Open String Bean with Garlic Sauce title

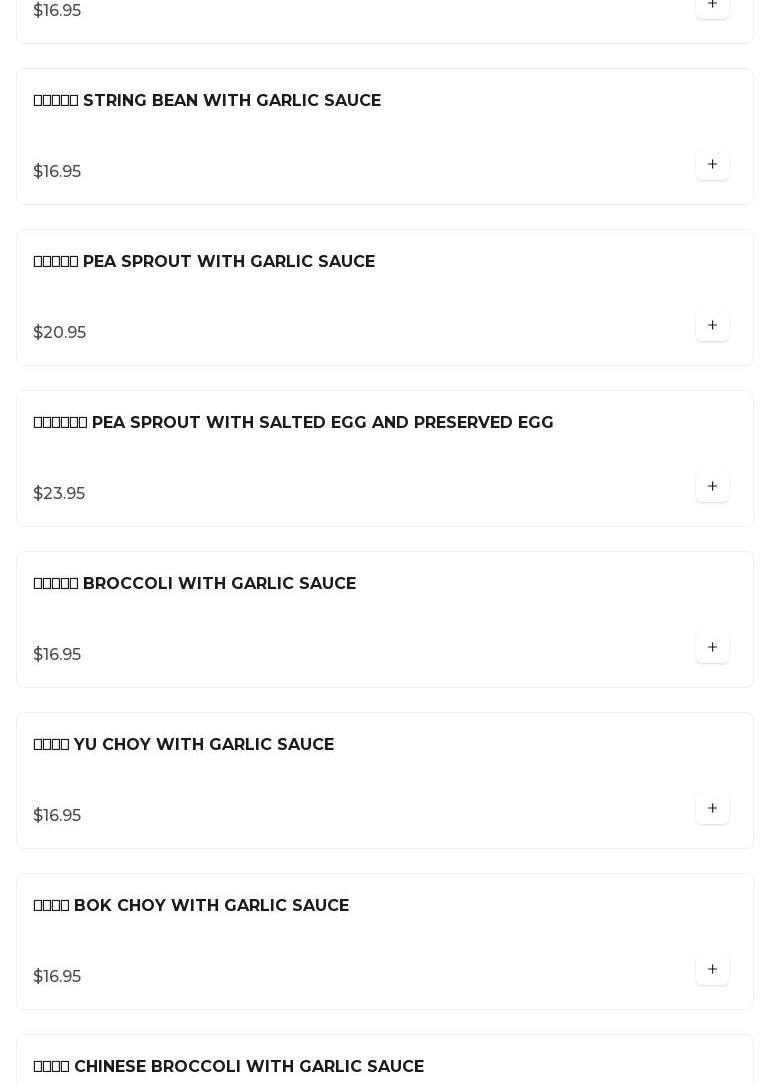(x=207, y=100)
